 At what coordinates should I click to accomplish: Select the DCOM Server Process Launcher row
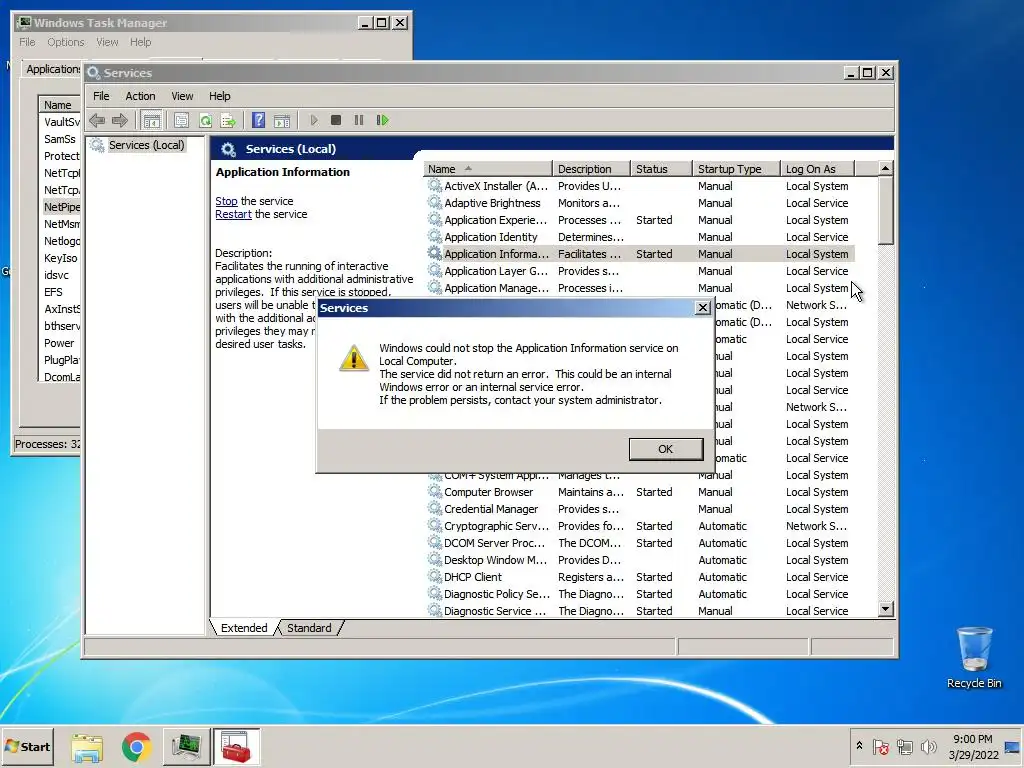click(x=640, y=543)
